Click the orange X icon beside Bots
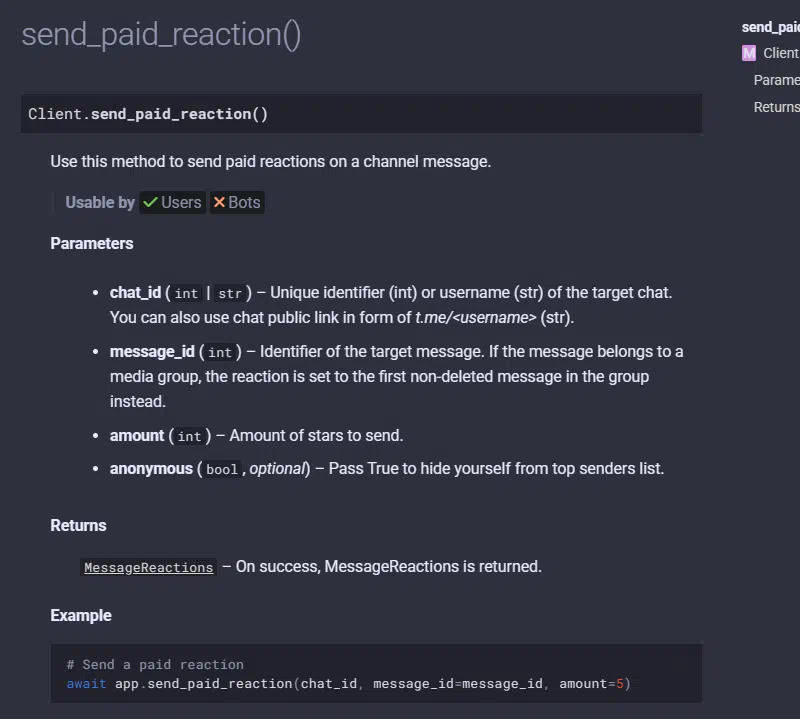Image resolution: width=800 pixels, height=719 pixels. [219, 203]
